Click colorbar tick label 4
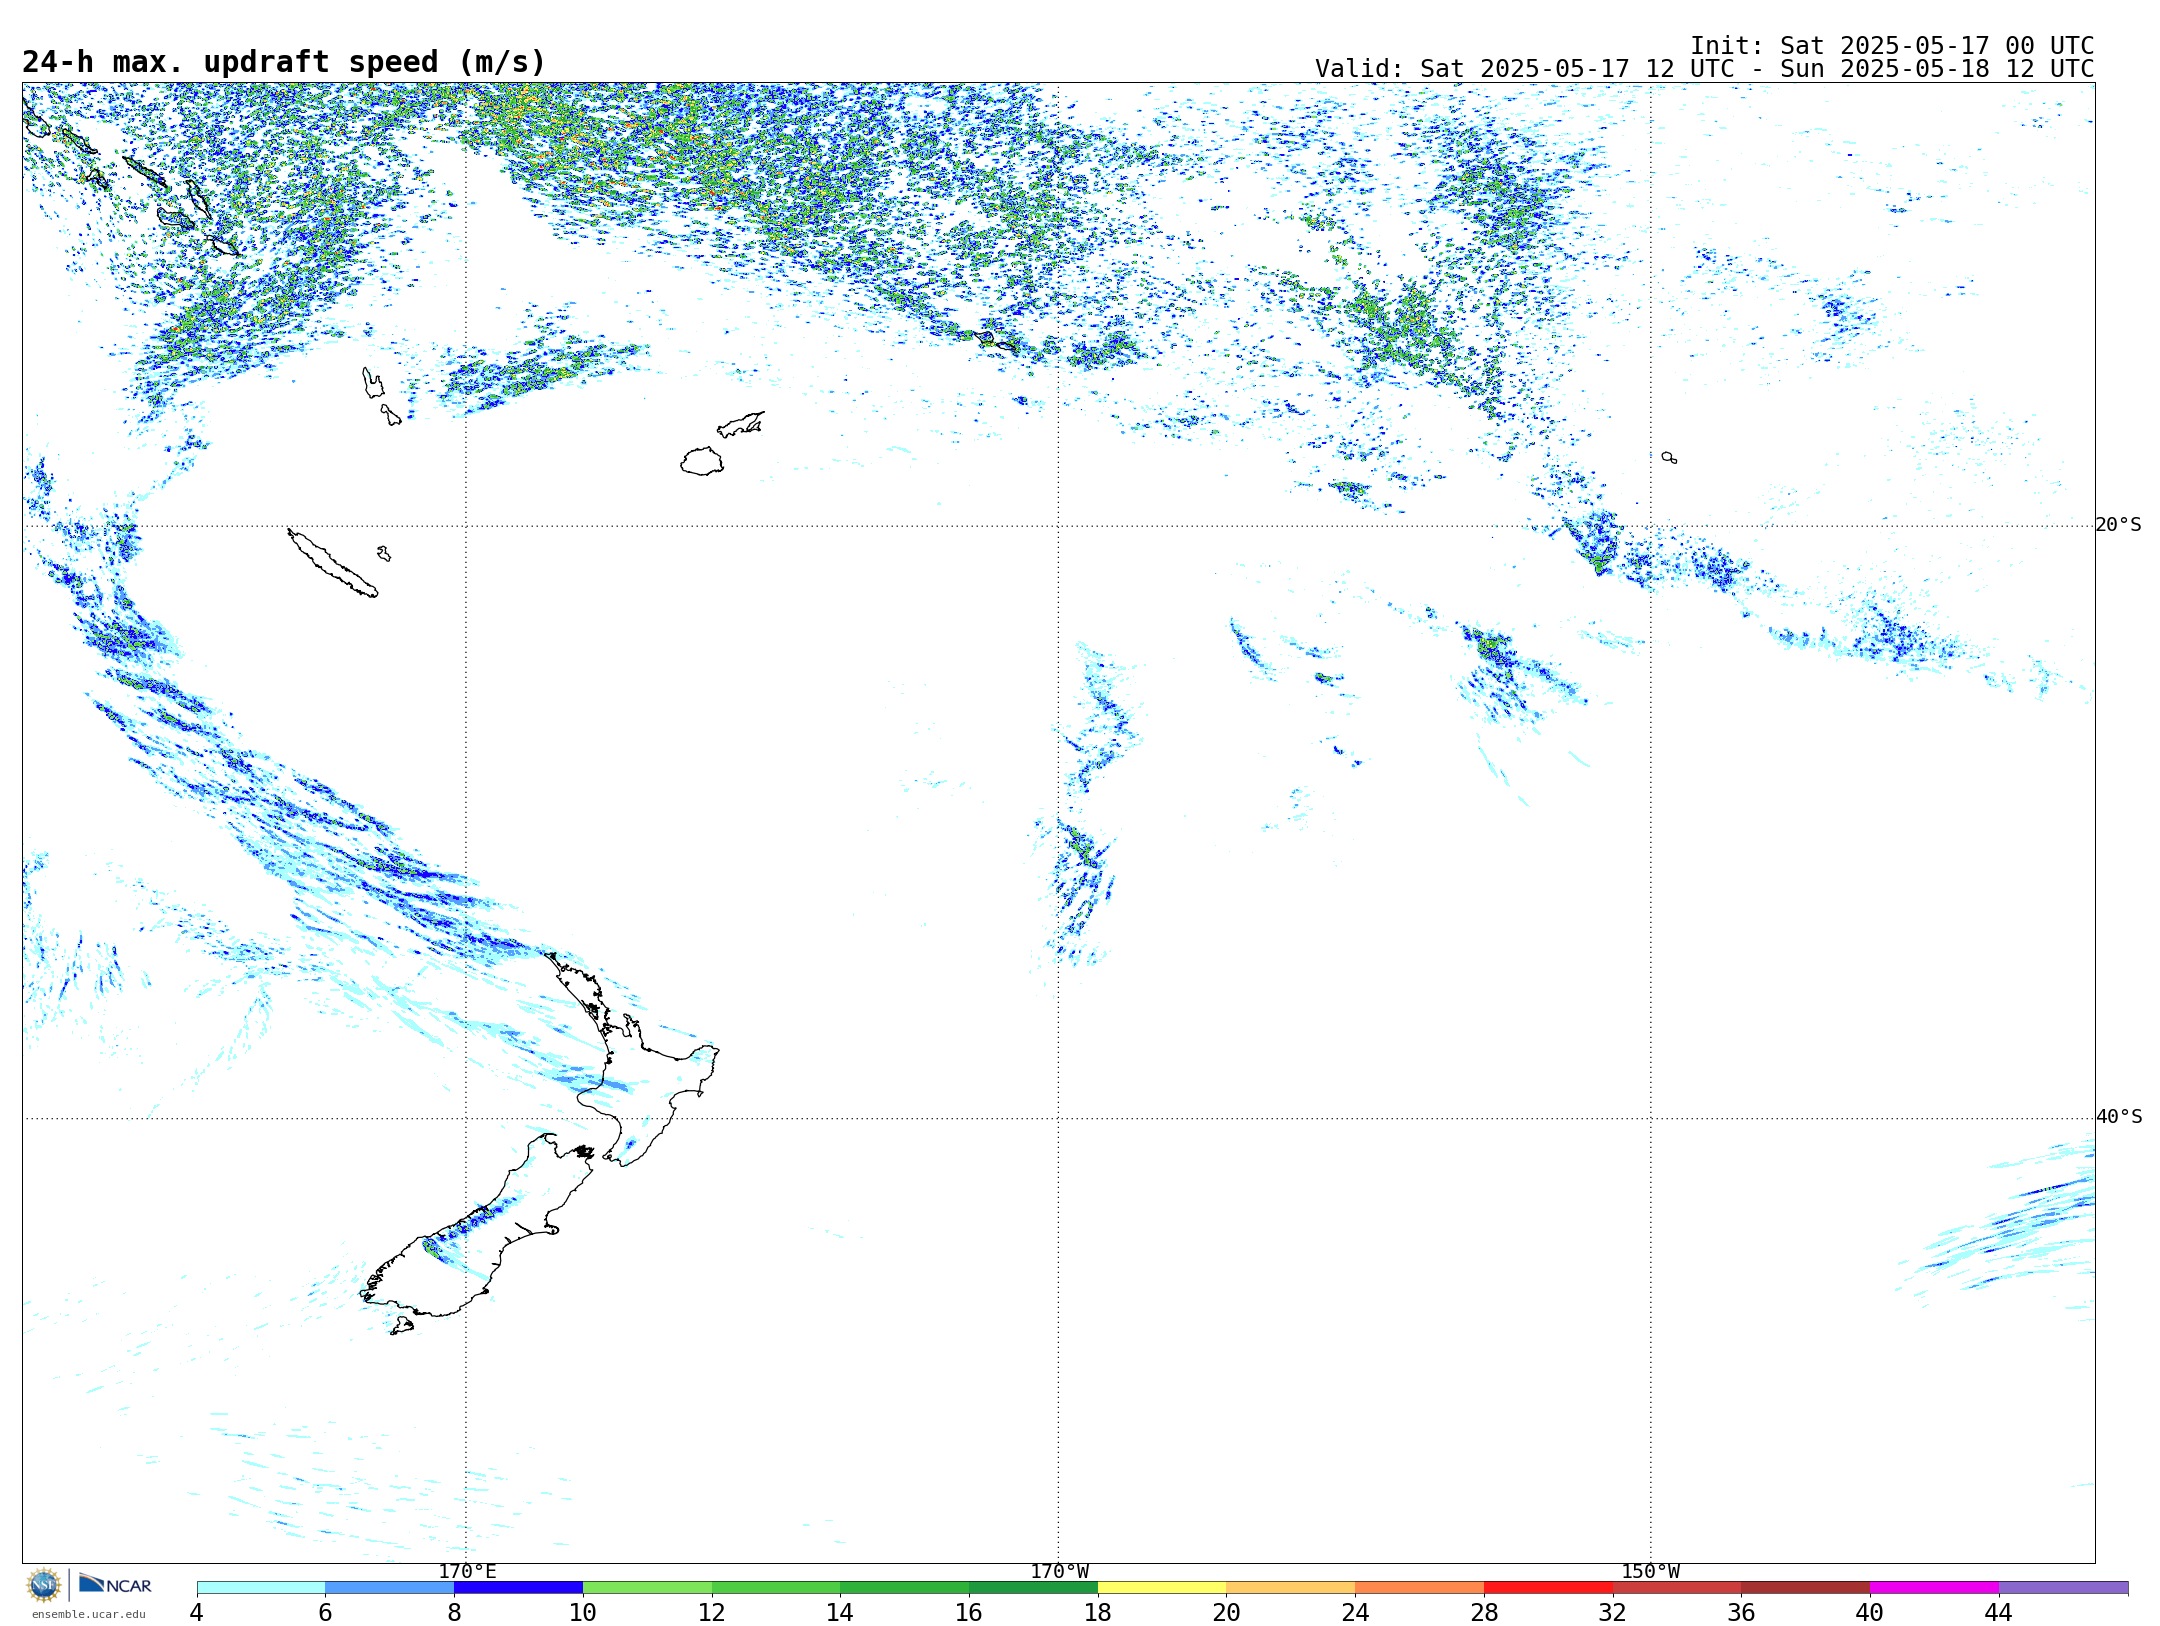Screen dimensions: 2160x1626 (197, 1612)
